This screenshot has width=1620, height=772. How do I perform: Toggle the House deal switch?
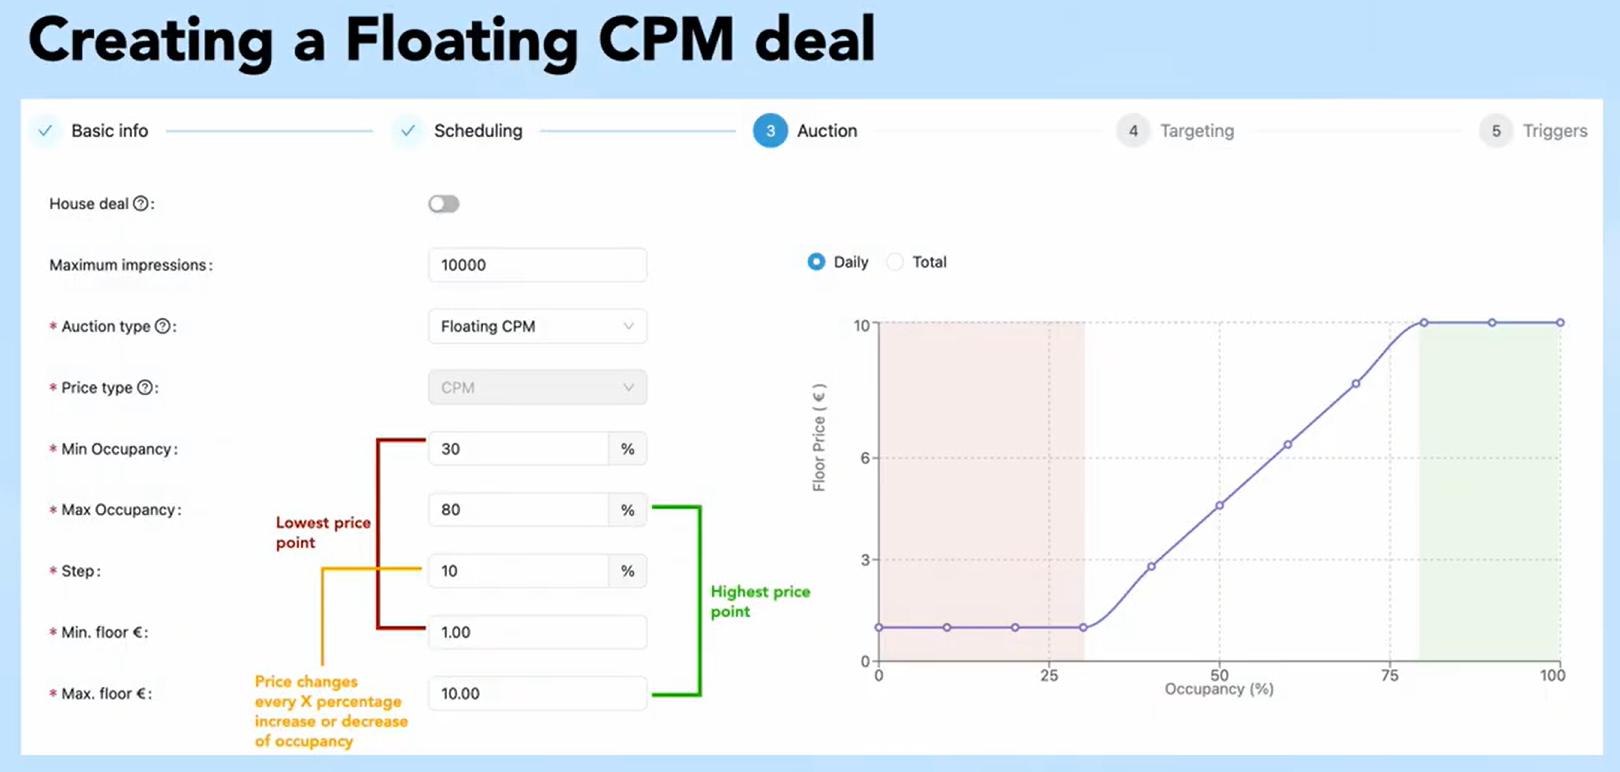tap(444, 204)
